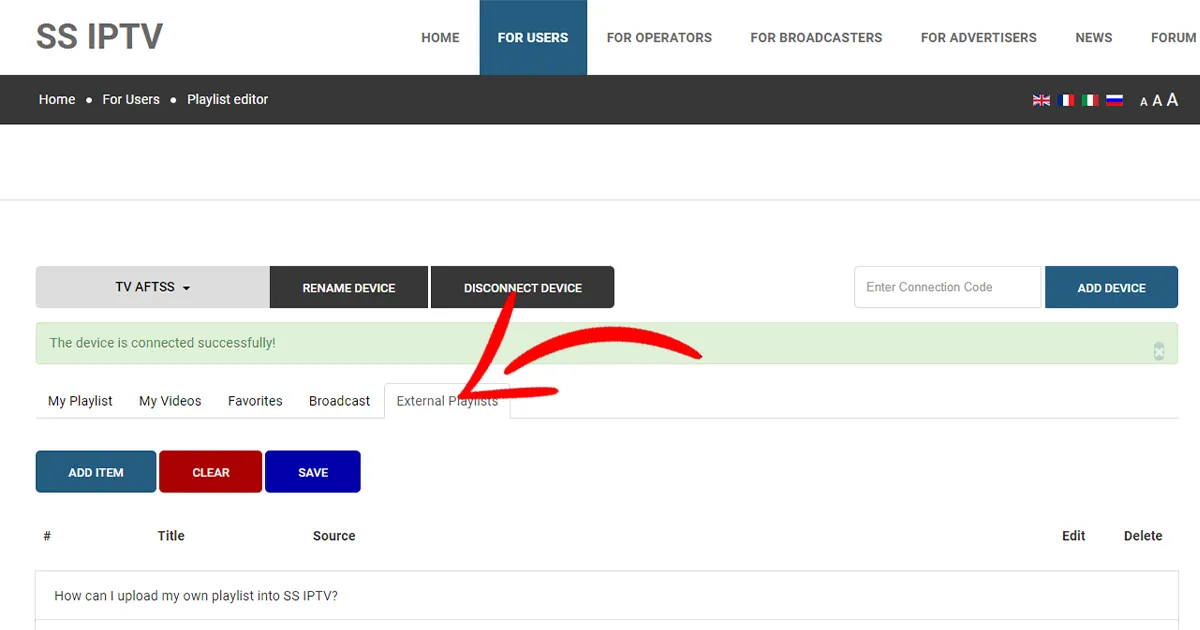Click the red Clear button

pyautogui.click(x=210, y=472)
